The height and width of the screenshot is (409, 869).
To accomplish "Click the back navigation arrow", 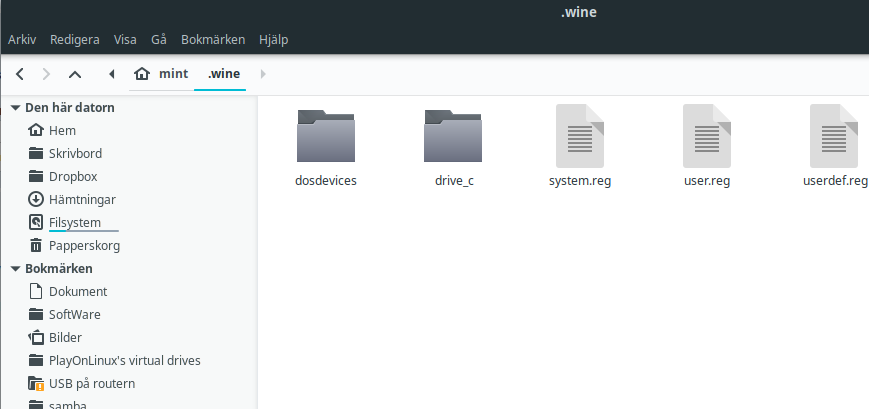I will pos(19,74).
